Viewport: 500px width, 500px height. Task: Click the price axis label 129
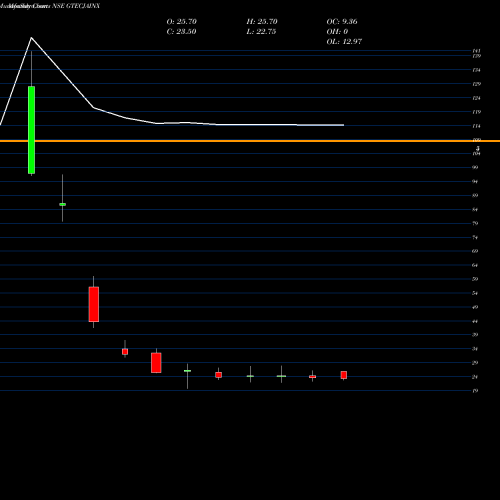click(x=477, y=84)
